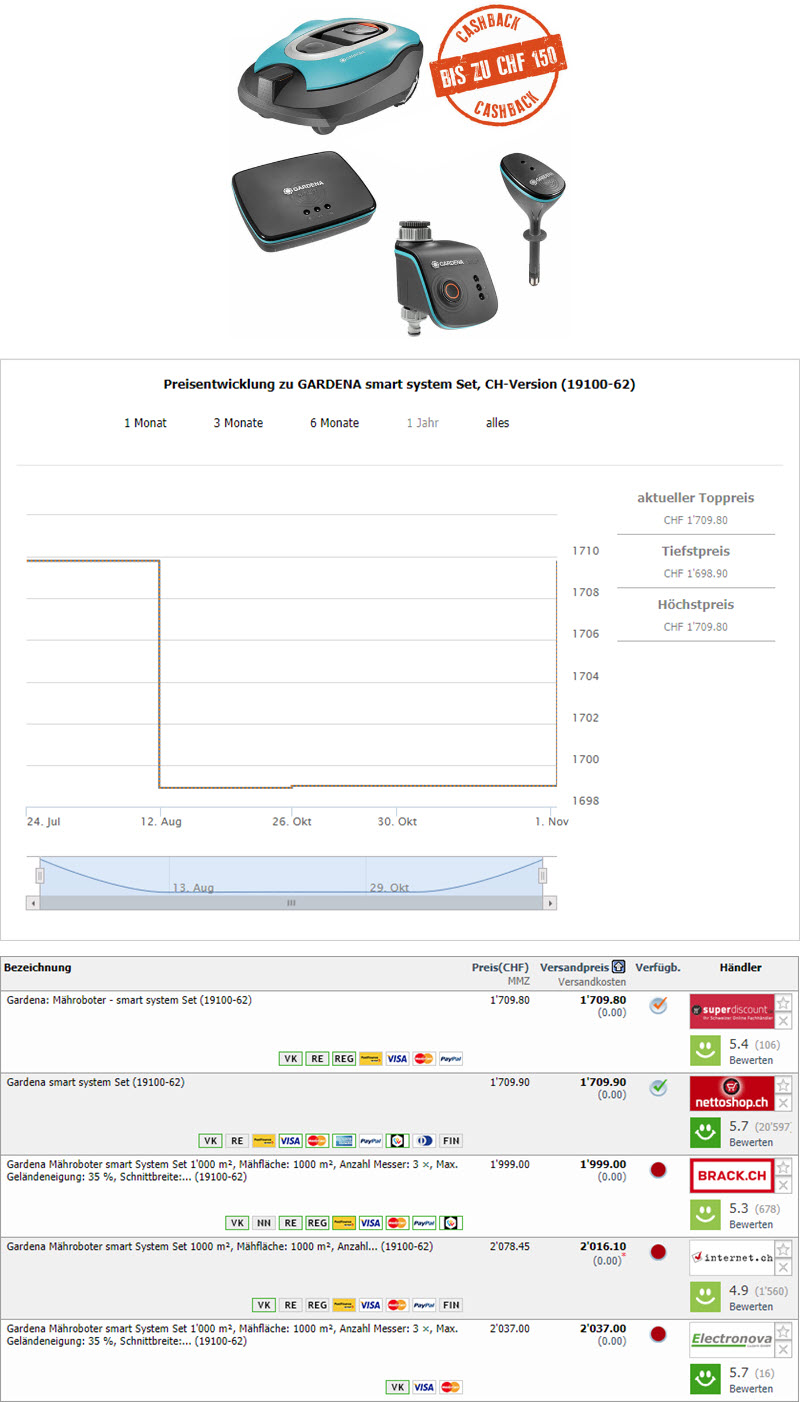Open 'Gardena smart system Set (19100-62)' offer

click(x=95, y=1082)
